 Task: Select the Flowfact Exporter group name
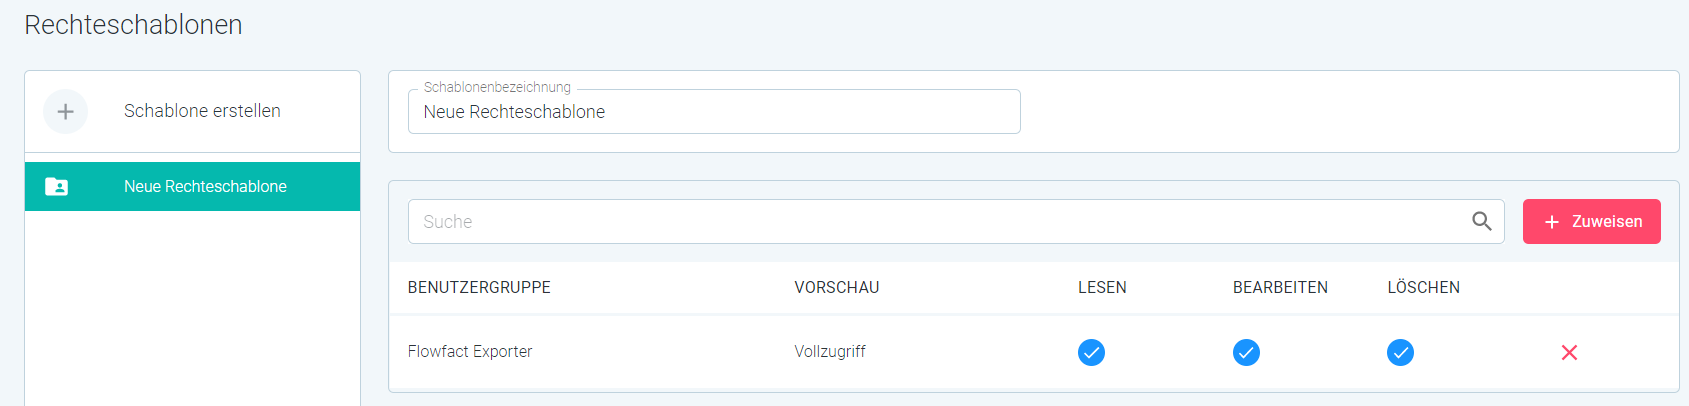(x=470, y=352)
